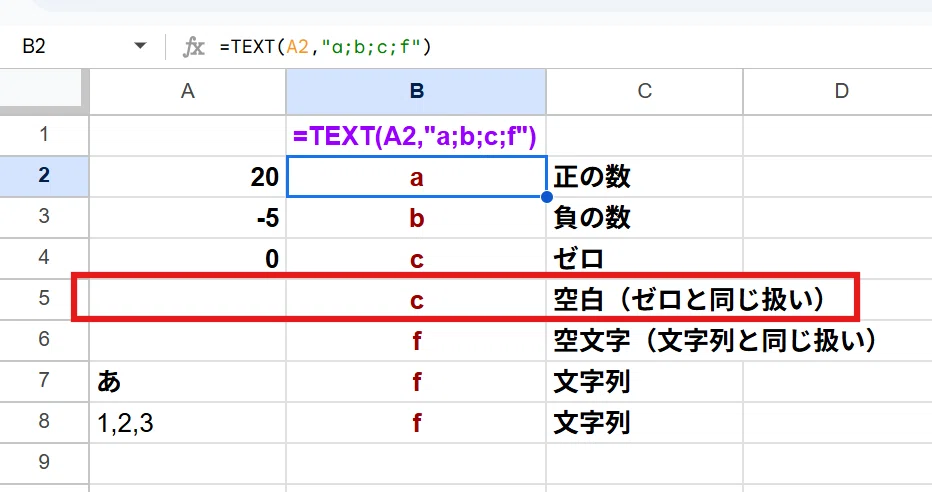This screenshot has height=492, width=932.
Task: Click cell A7 containing あ
Action: (188, 381)
